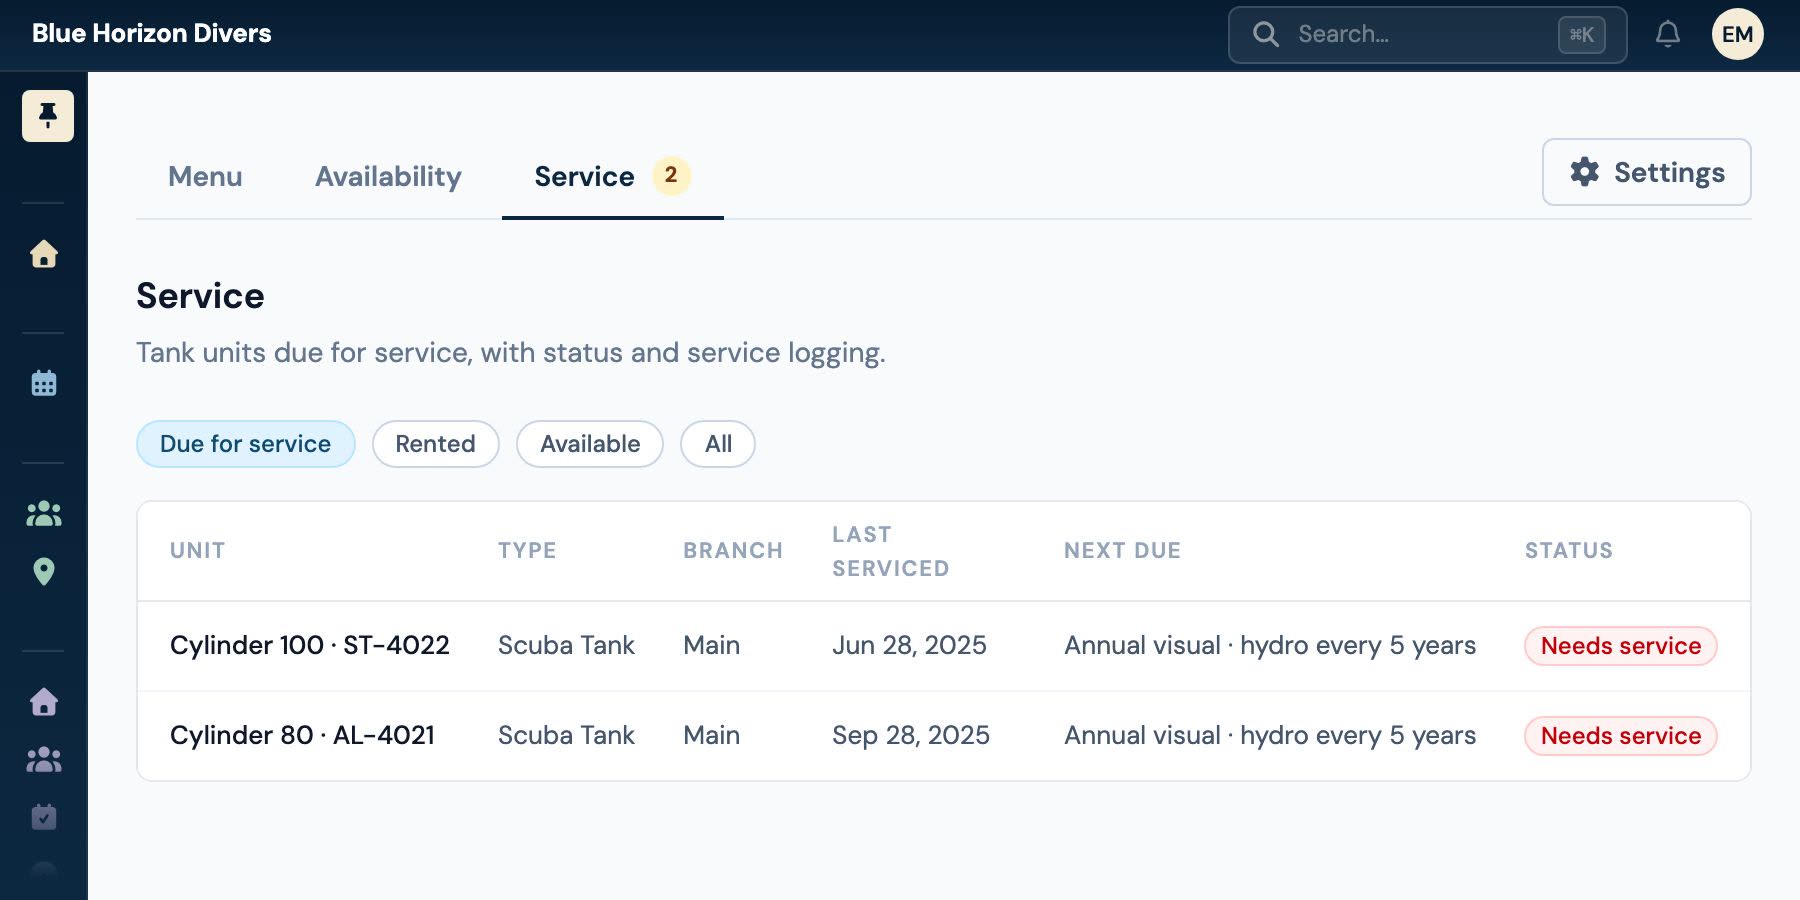Filter by Rented units
The height and width of the screenshot is (900, 1800).
(x=436, y=444)
